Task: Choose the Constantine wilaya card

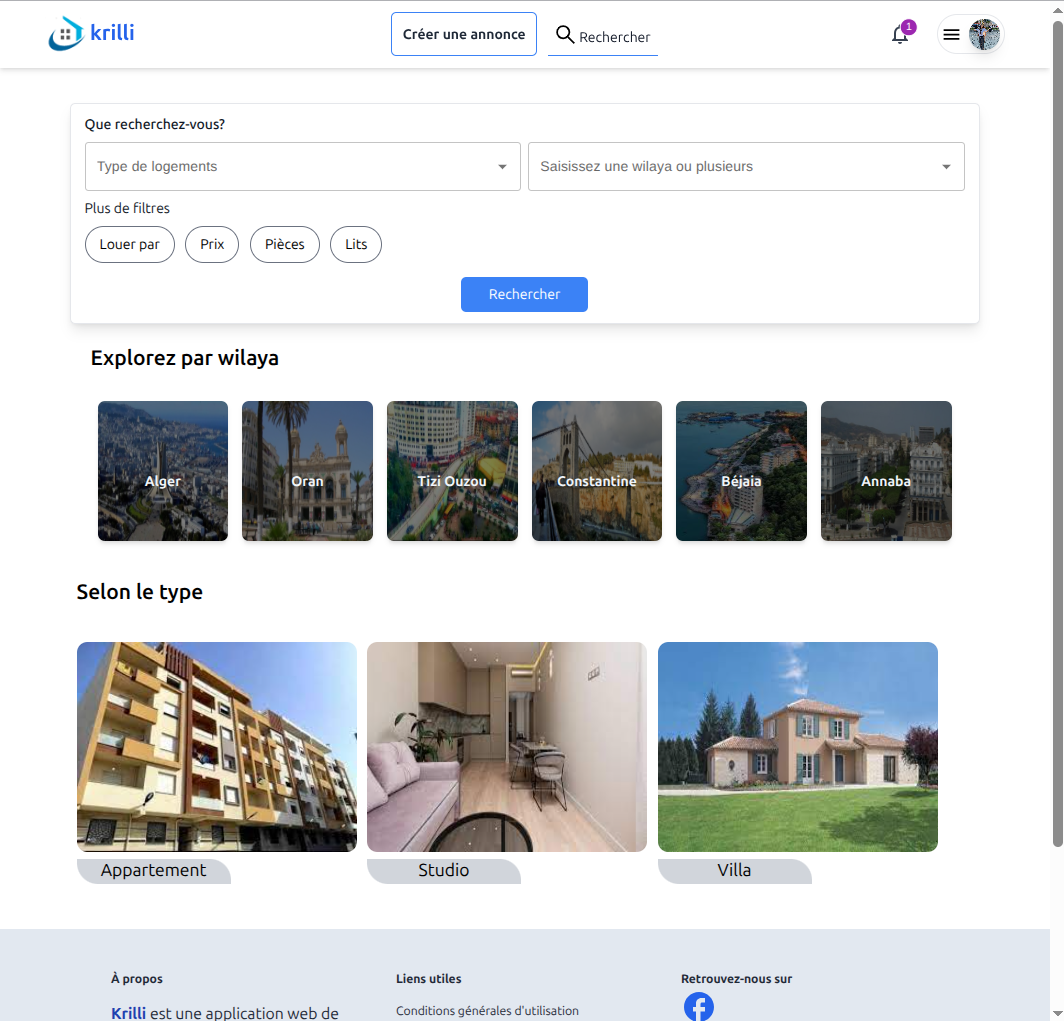Action: coord(597,471)
